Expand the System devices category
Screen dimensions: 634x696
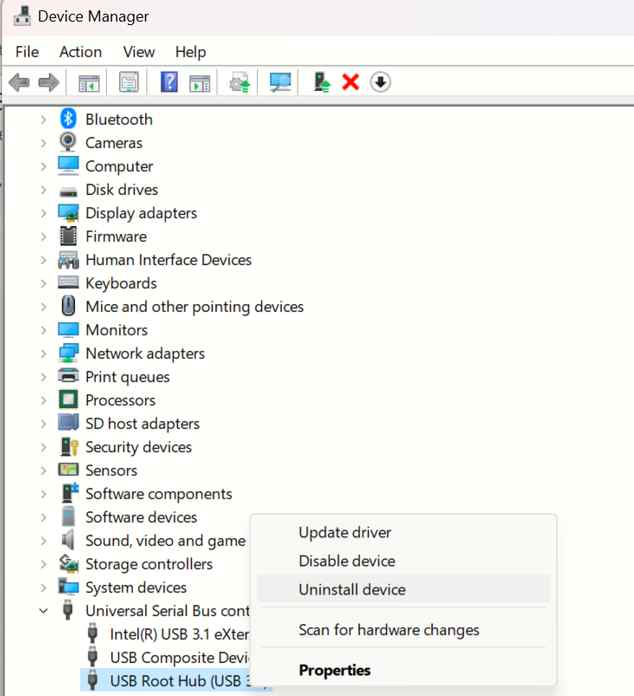tap(43, 588)
